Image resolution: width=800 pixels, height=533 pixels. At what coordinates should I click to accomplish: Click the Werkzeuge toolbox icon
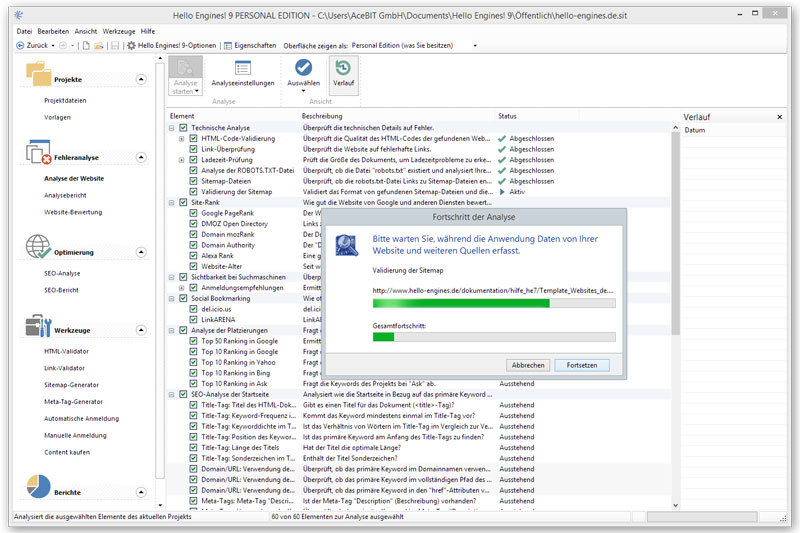(x=39, y=325)
